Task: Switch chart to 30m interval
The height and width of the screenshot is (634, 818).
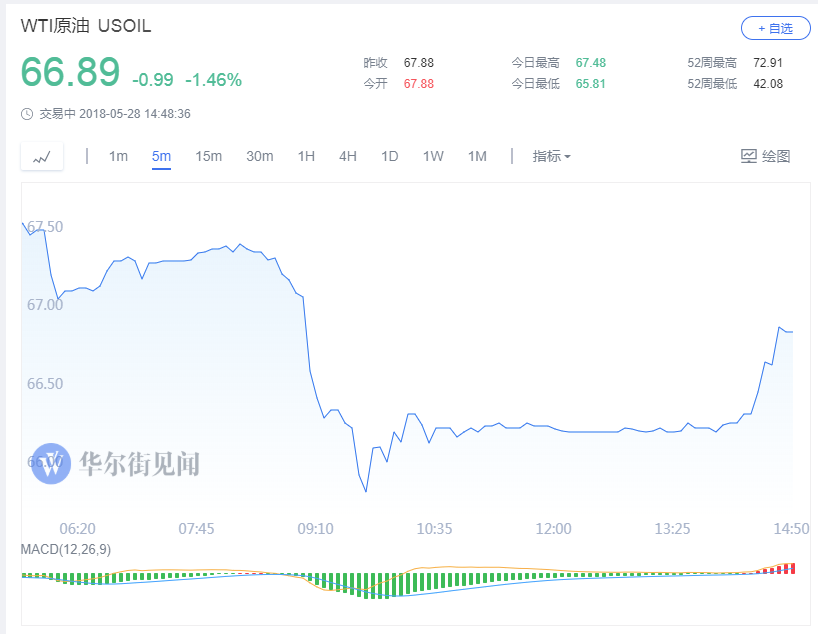Action: pos(260,156)
